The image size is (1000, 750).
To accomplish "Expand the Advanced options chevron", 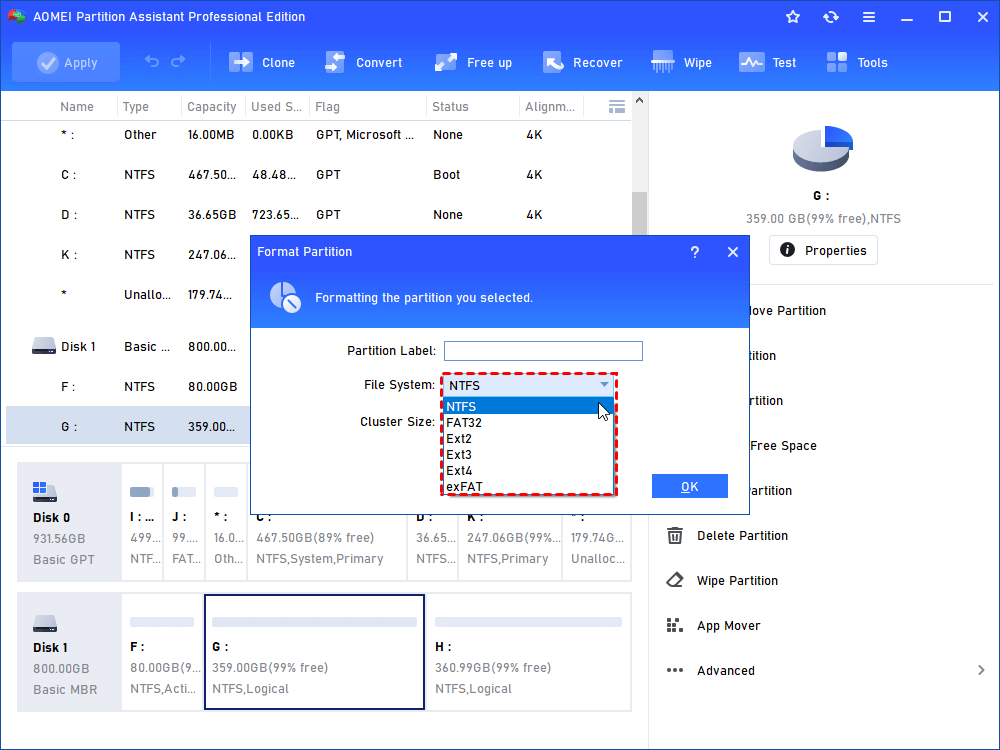I will (x=981, y=670).
